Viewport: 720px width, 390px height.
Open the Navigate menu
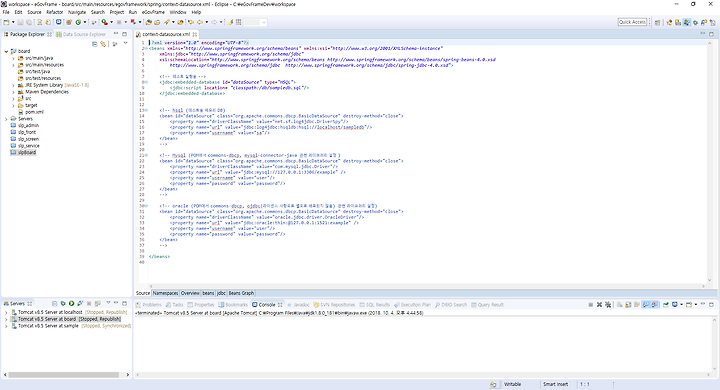tap(77, 12)
